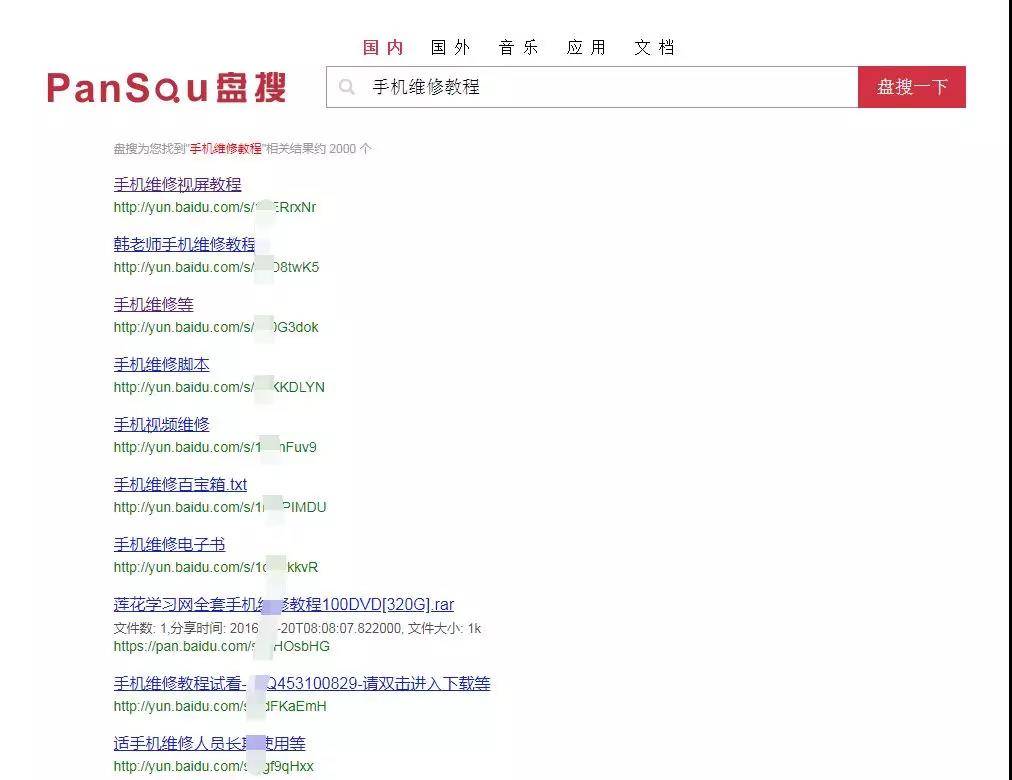This screenshot has width=1012, height=780.
Task: Click the result count text 相关结果约 2000 个
Action: (319, 149)
